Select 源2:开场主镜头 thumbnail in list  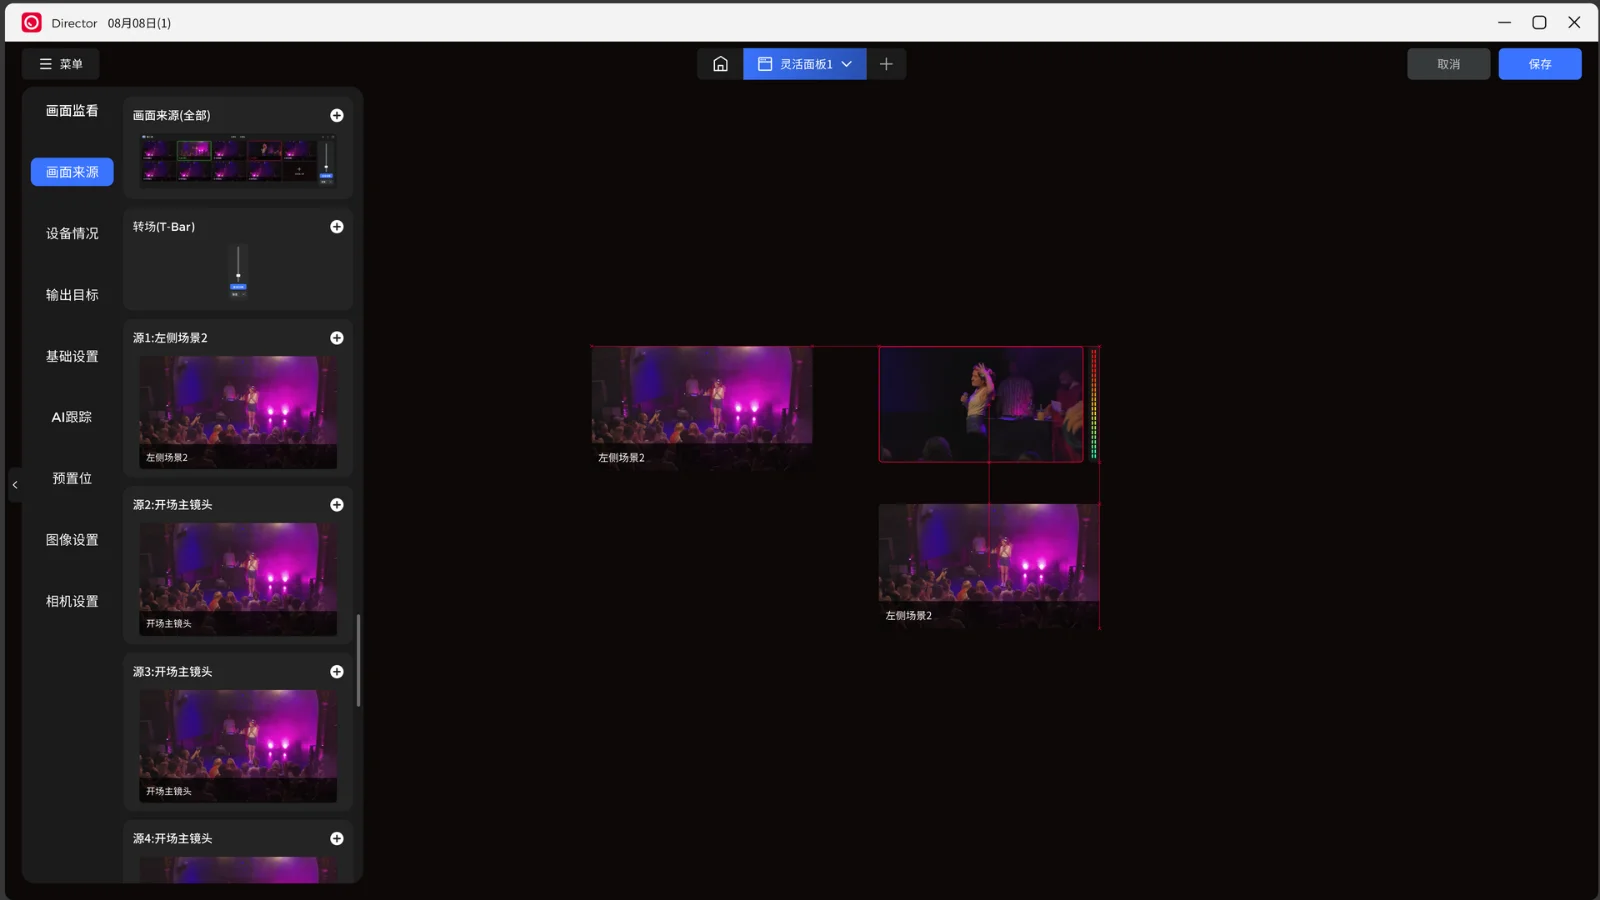click(x=238, y=579)
